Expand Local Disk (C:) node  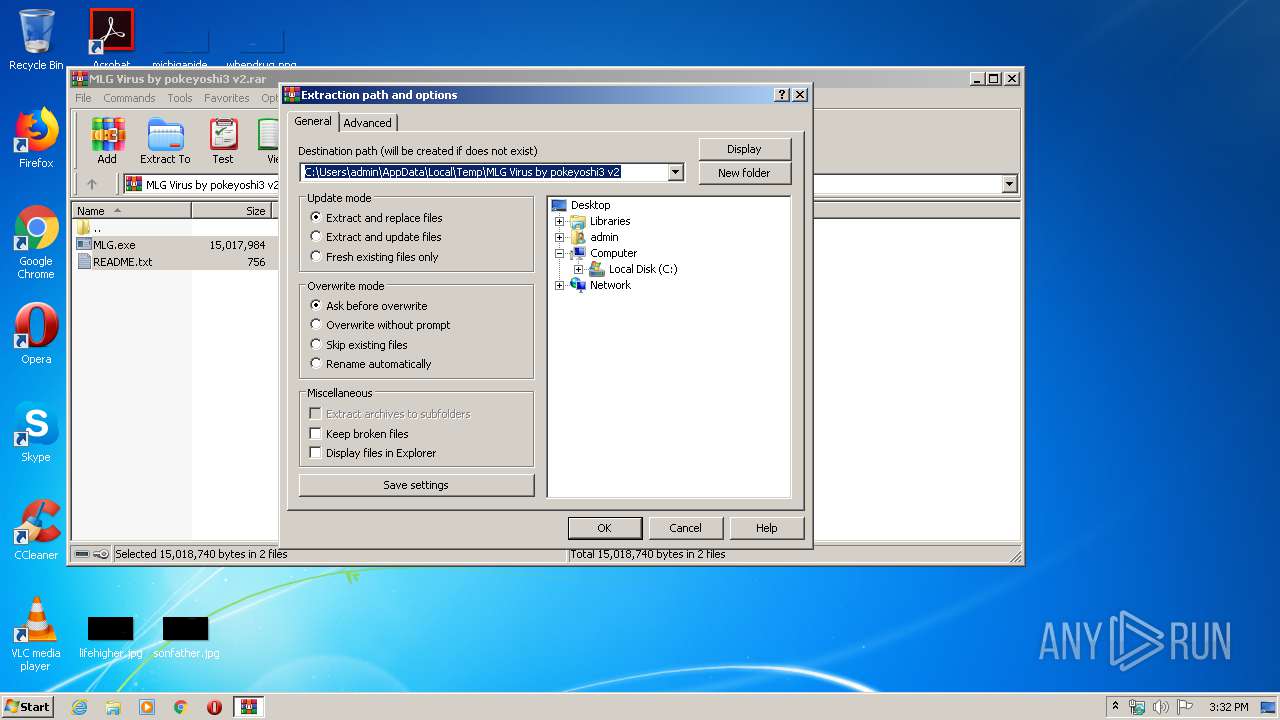coord(578,269)
